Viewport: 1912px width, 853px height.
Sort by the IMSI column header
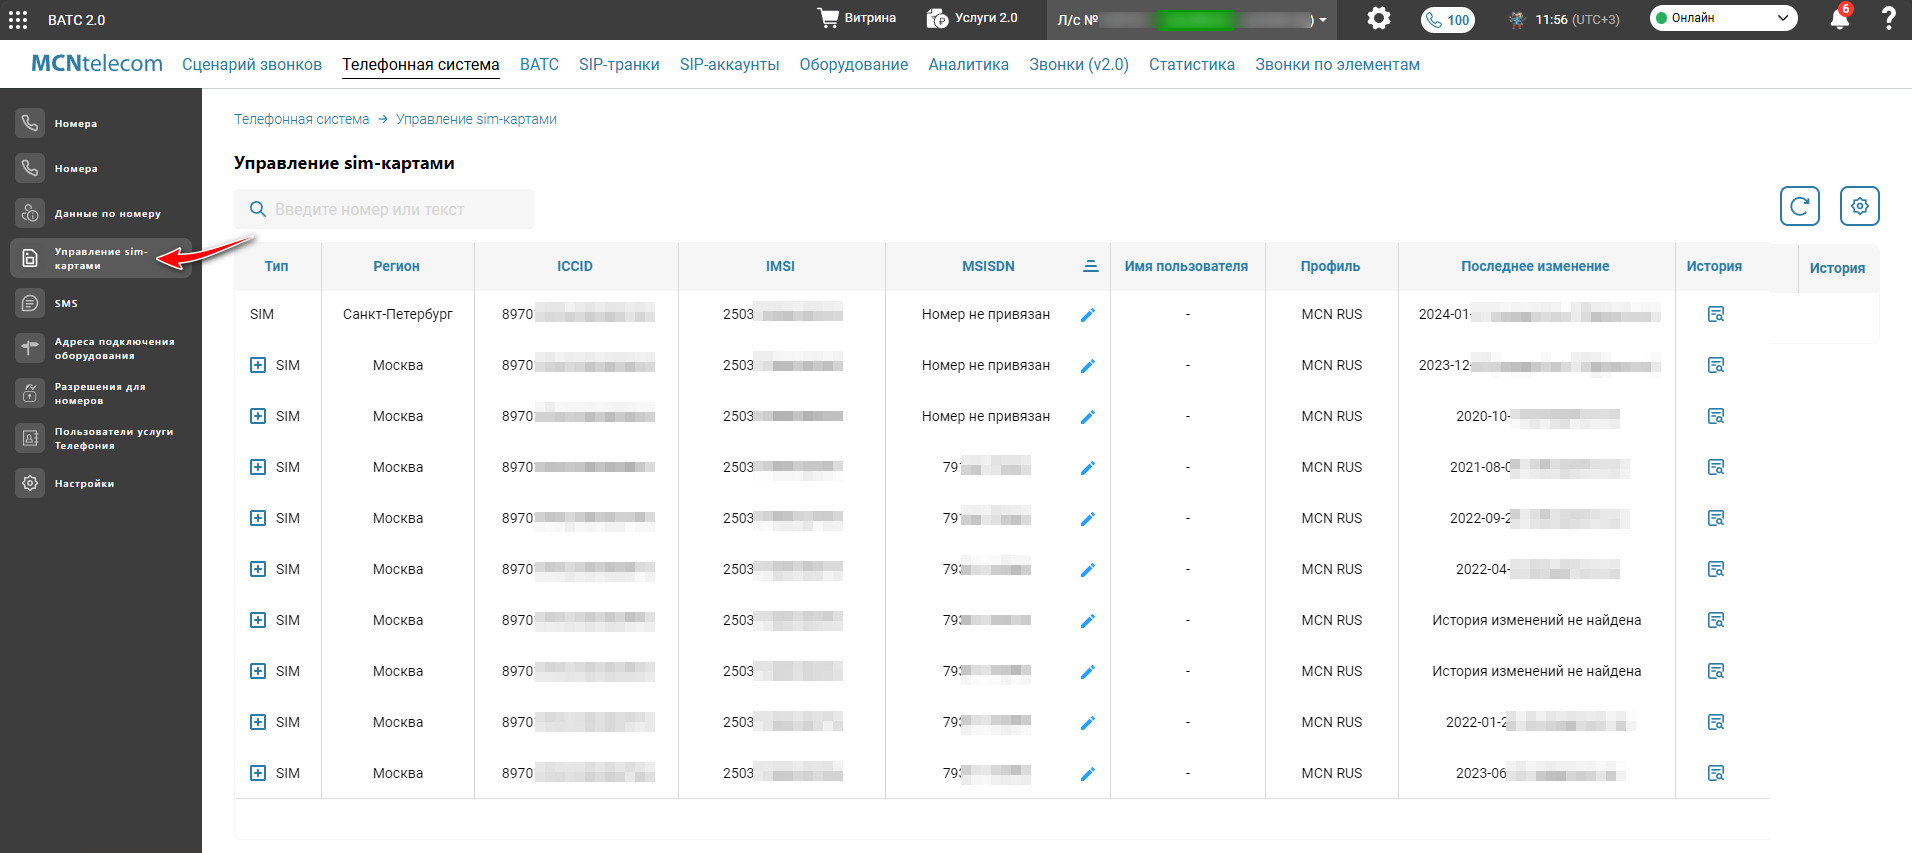click(781, 266)
